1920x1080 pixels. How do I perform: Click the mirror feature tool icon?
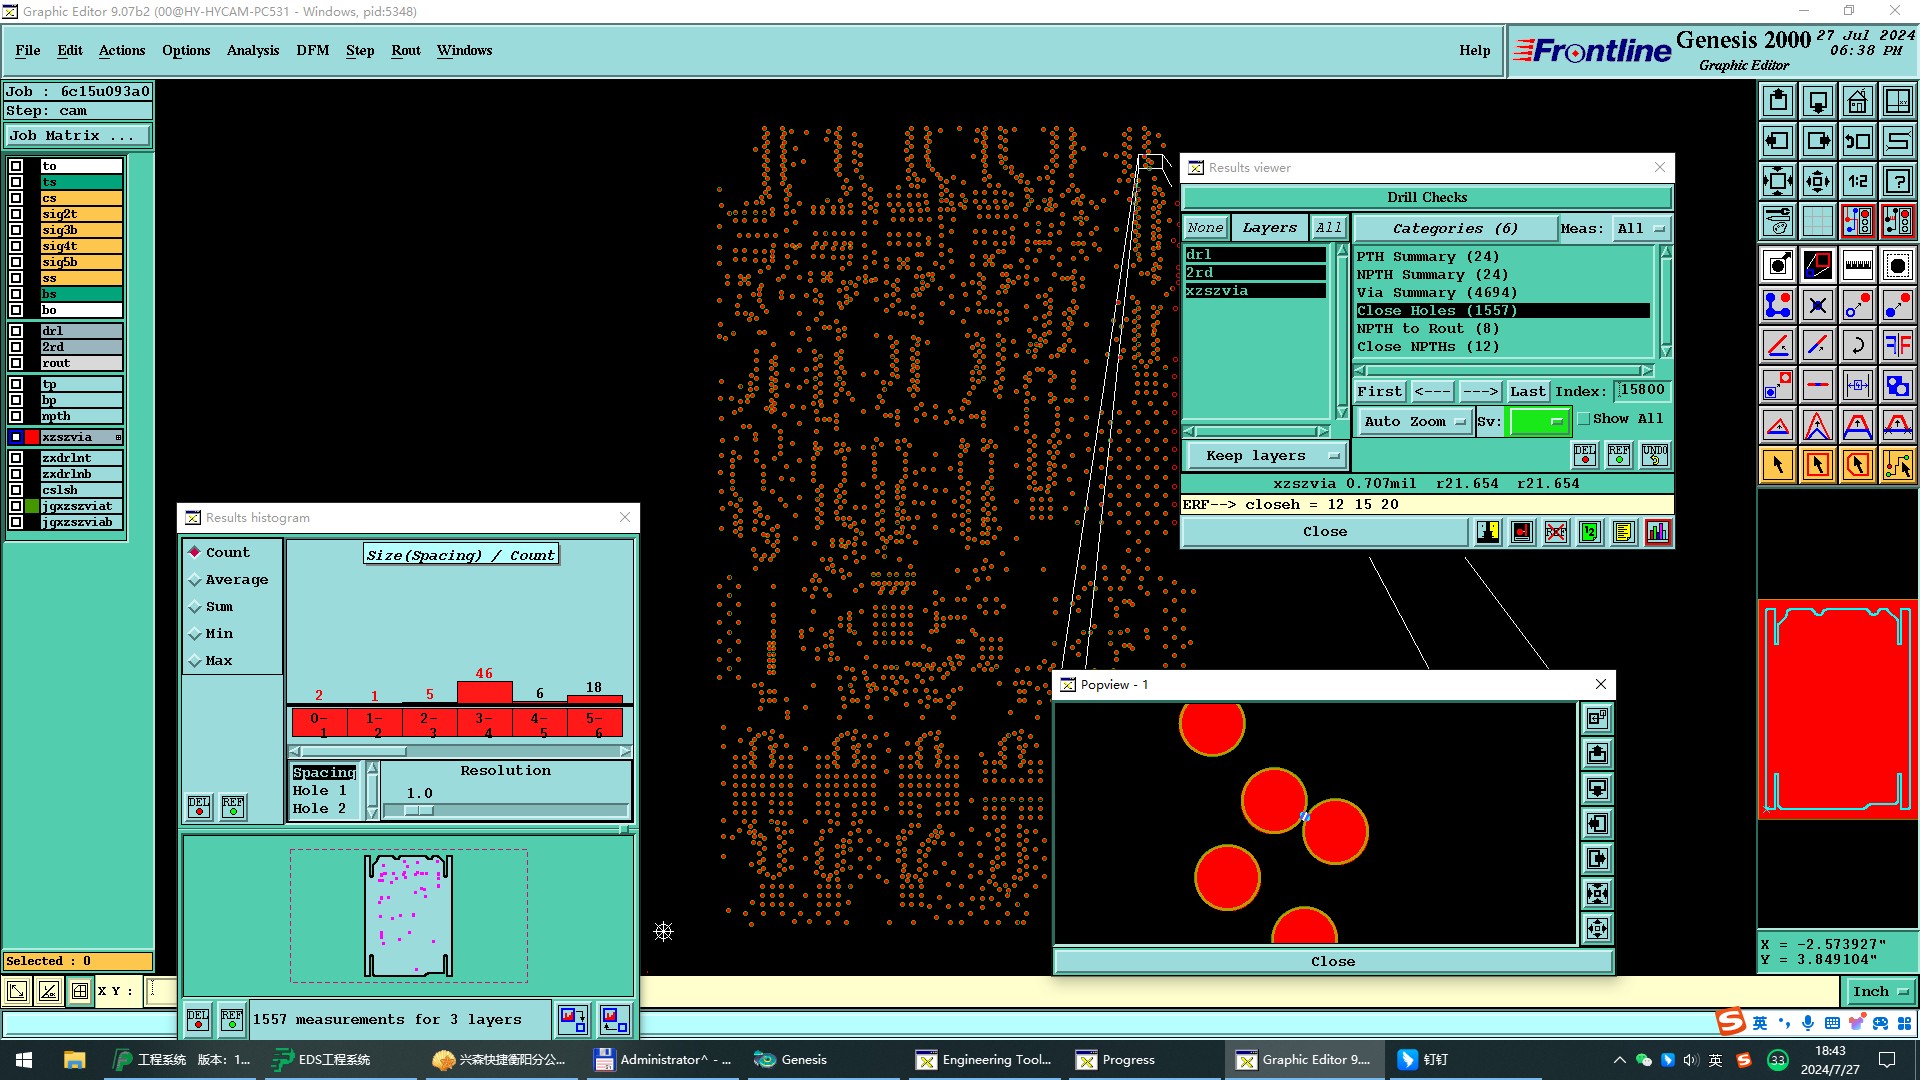point(1897,345)
